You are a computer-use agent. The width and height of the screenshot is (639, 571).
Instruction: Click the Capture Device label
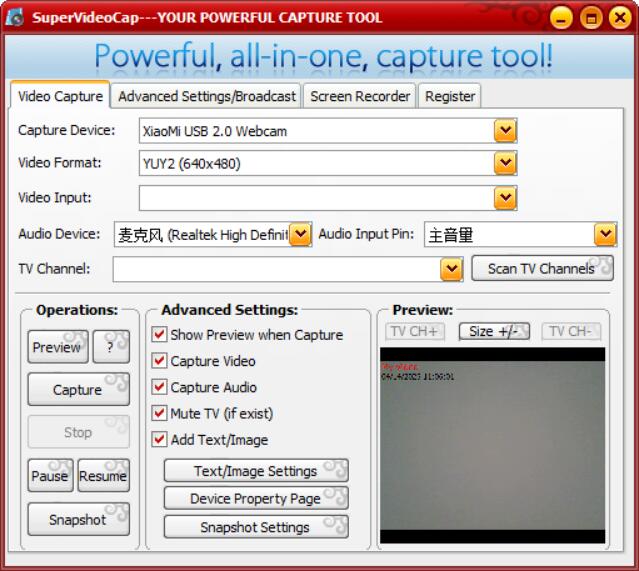[x=66, y=130]
